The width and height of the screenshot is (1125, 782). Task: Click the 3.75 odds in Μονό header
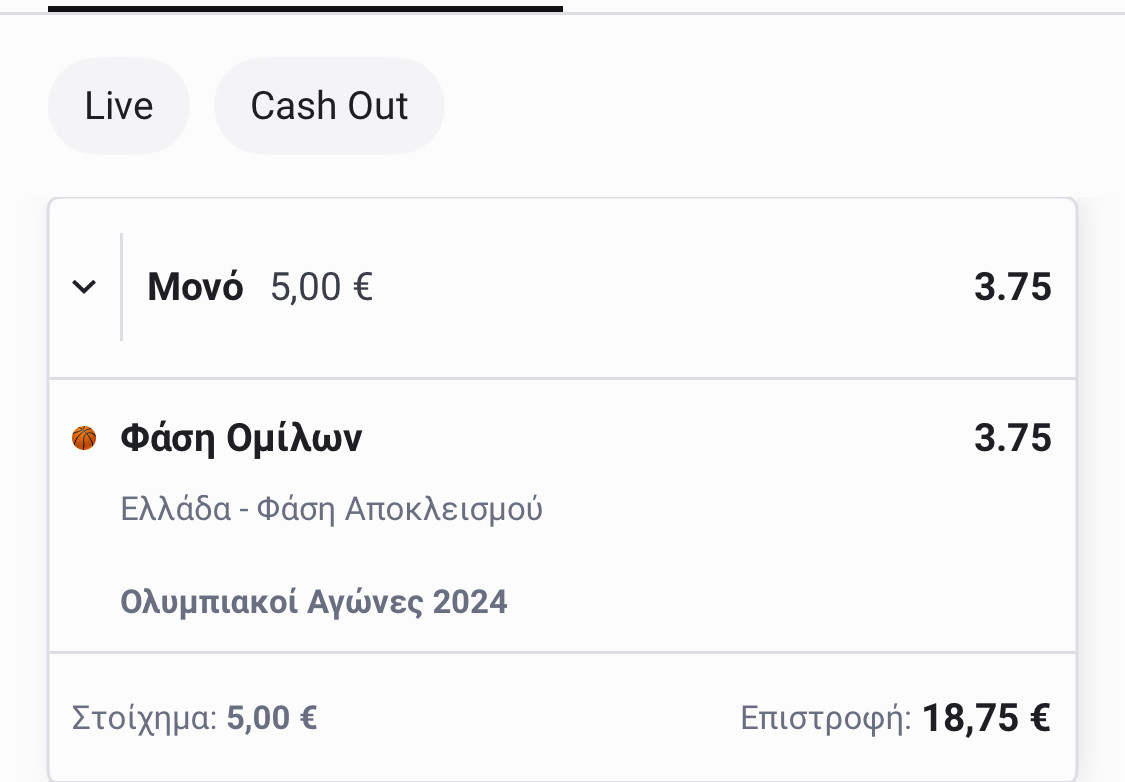click(x=1012, y=288)
